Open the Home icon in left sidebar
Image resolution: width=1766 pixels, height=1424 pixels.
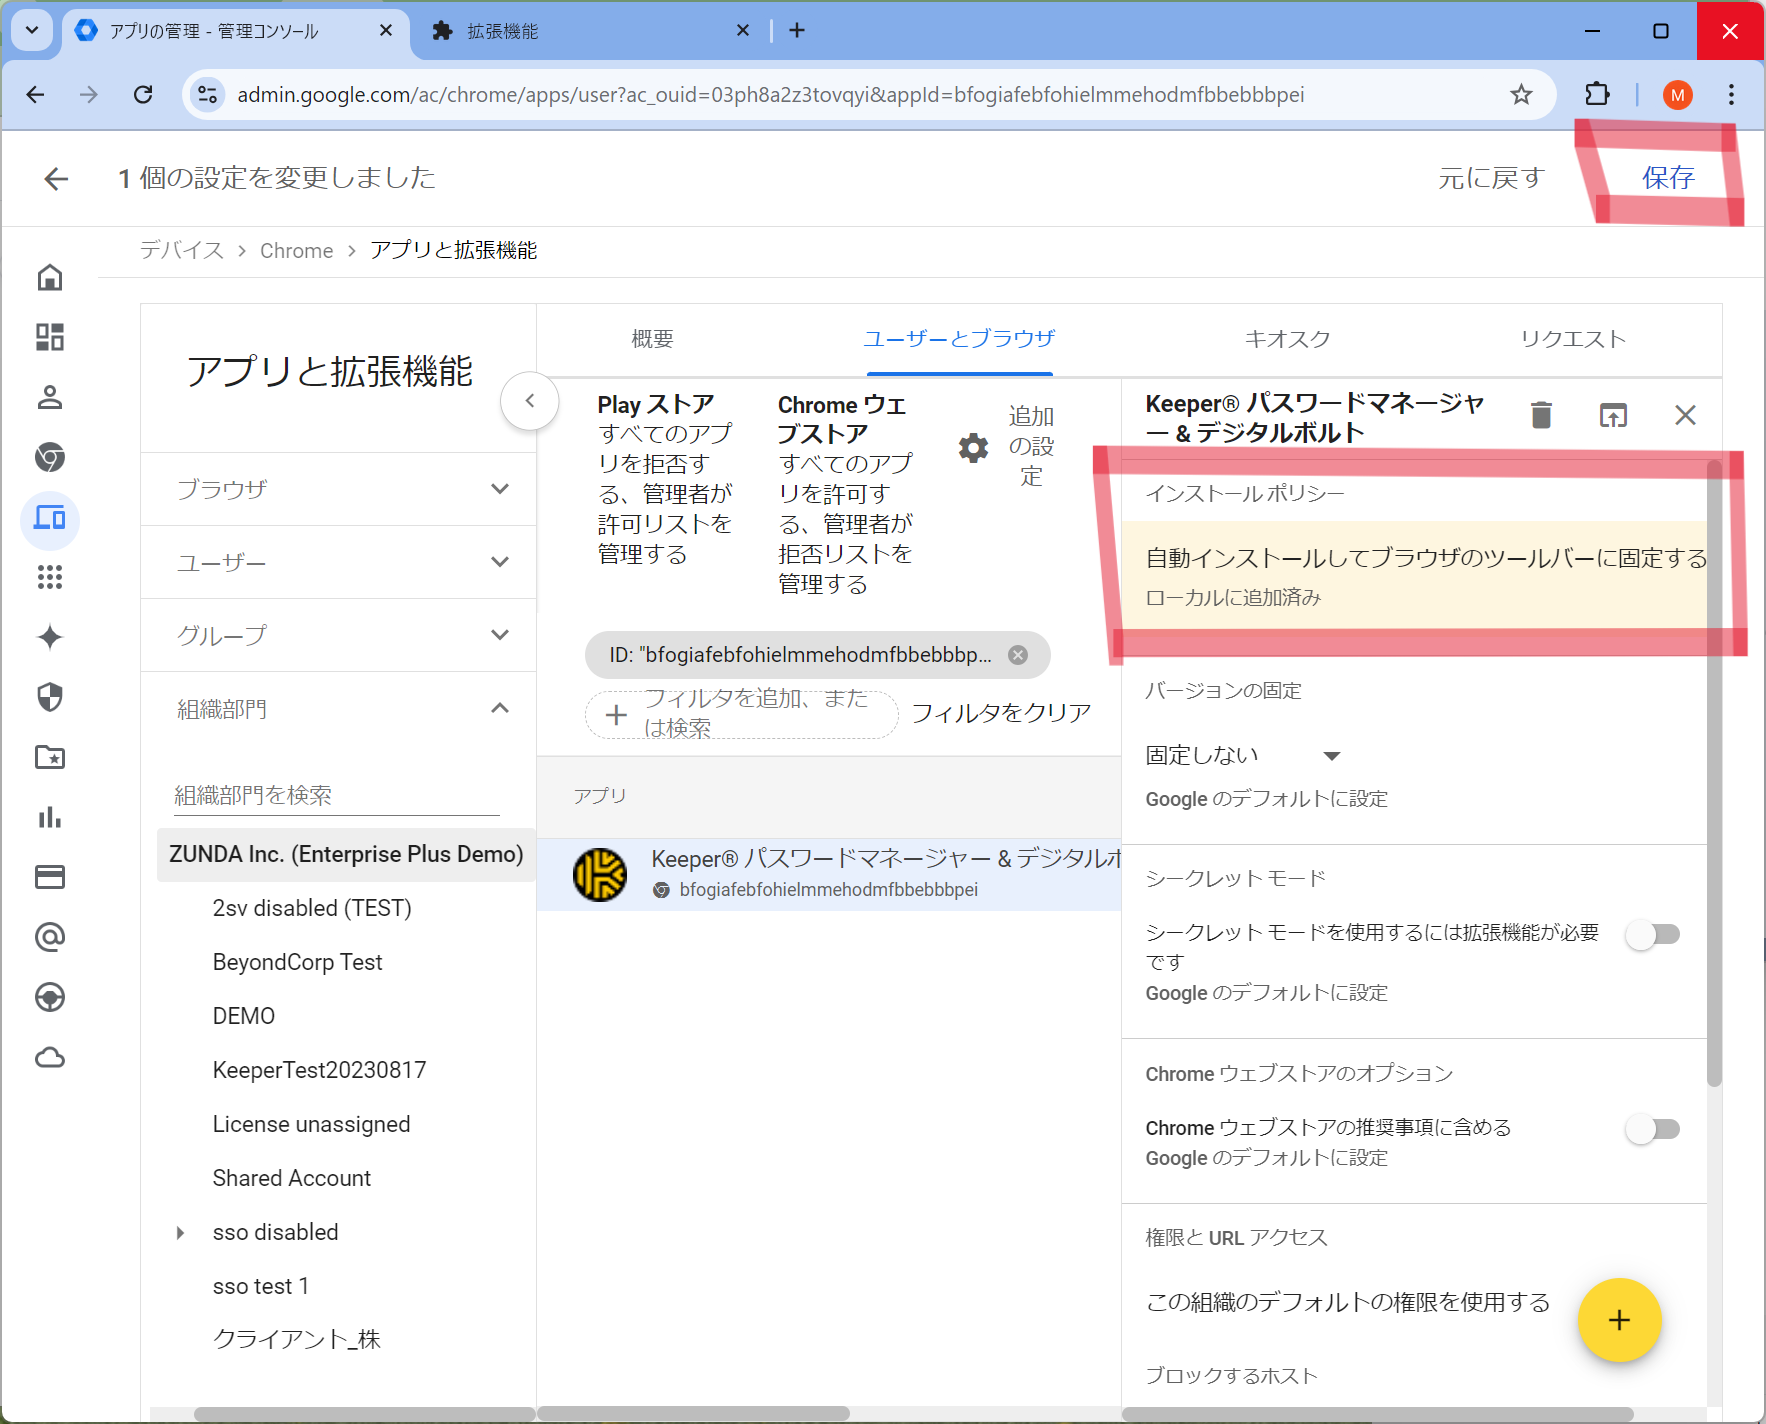pos(50,277)
